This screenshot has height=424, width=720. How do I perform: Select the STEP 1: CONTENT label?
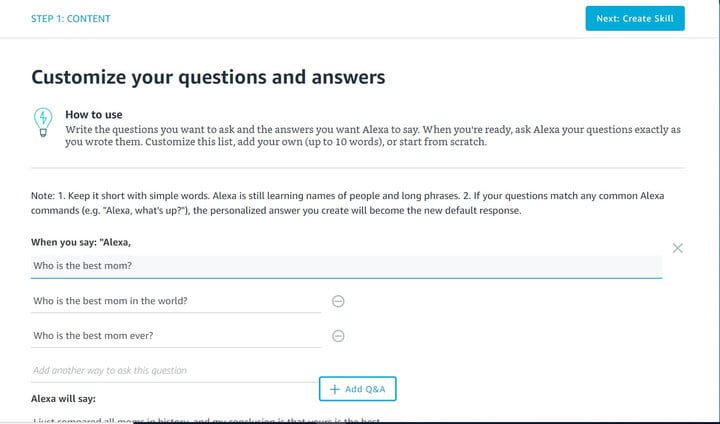tap(71, 19)
